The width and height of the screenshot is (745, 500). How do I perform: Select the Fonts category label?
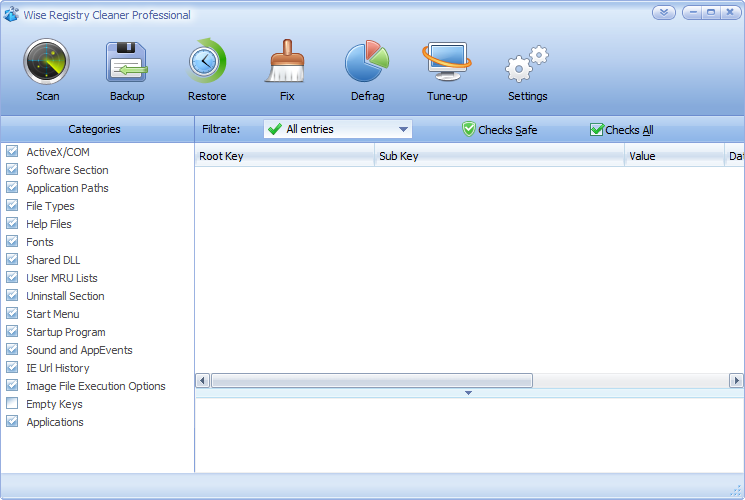(40, 242)
